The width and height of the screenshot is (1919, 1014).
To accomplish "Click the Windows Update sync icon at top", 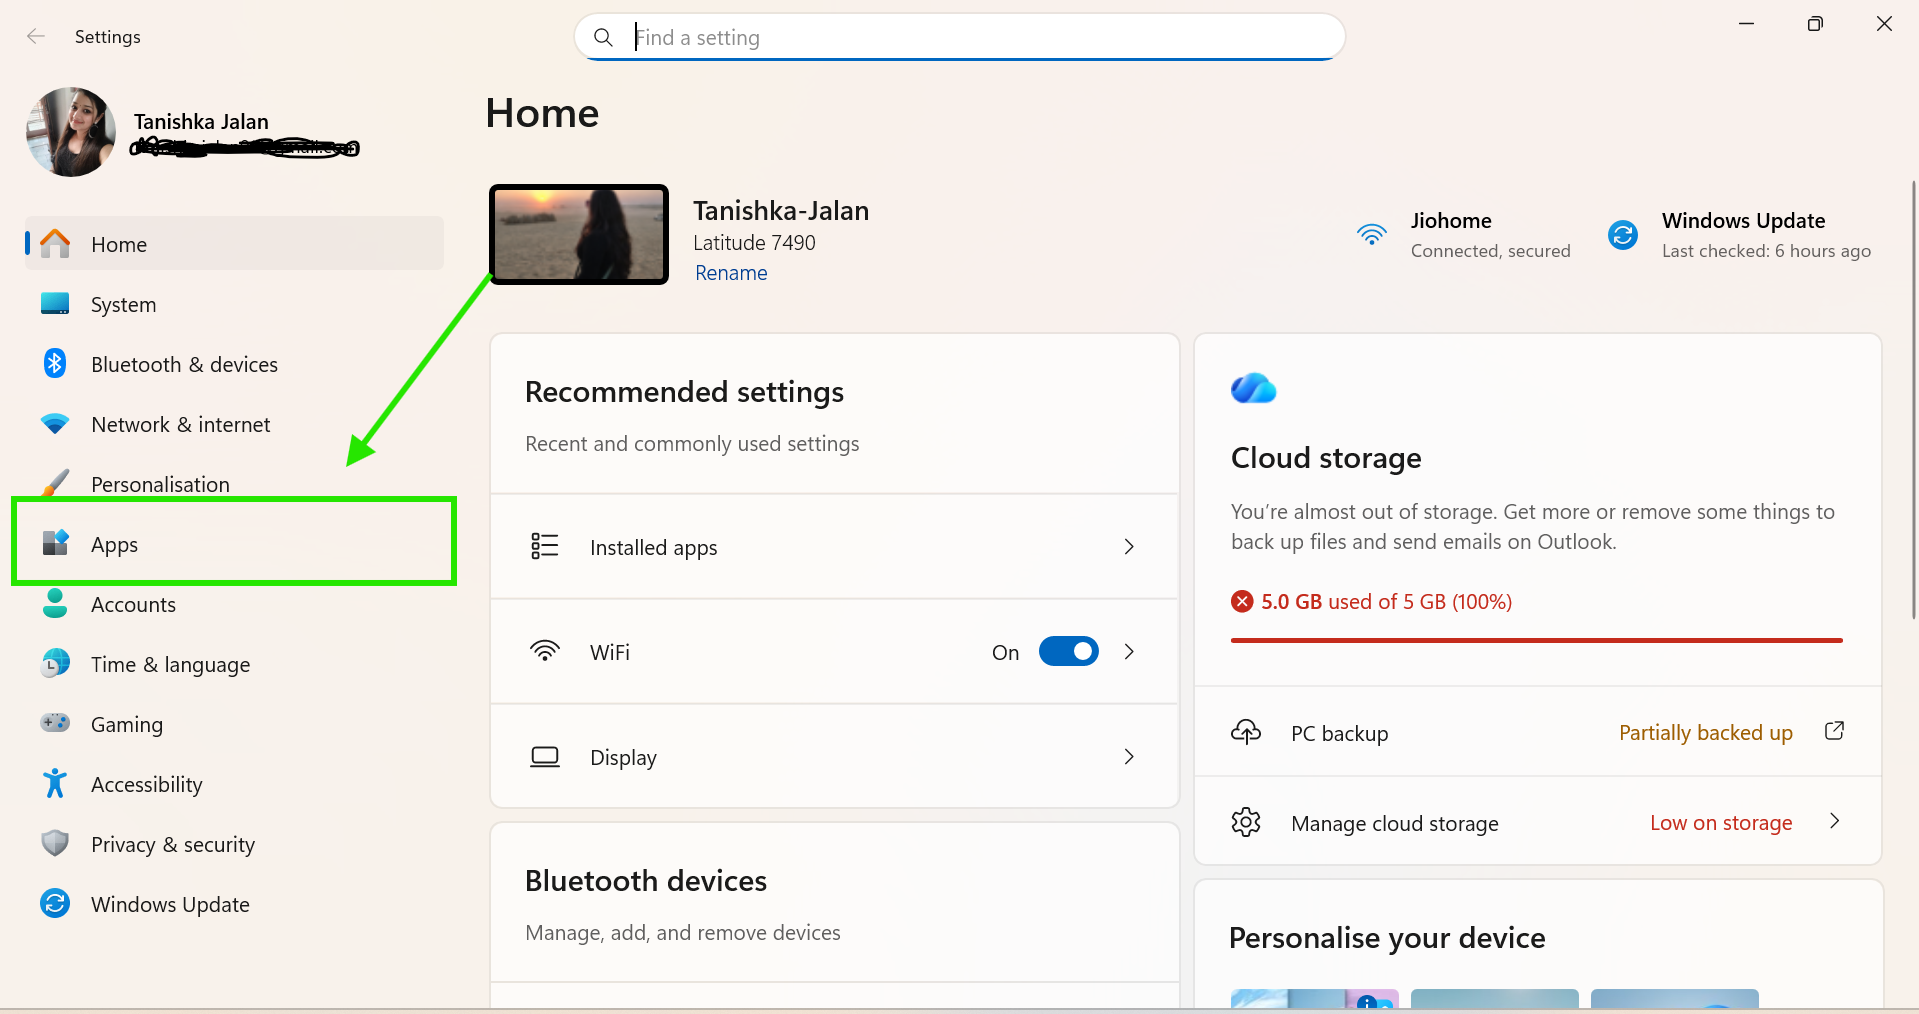I will pos(1623,235).
